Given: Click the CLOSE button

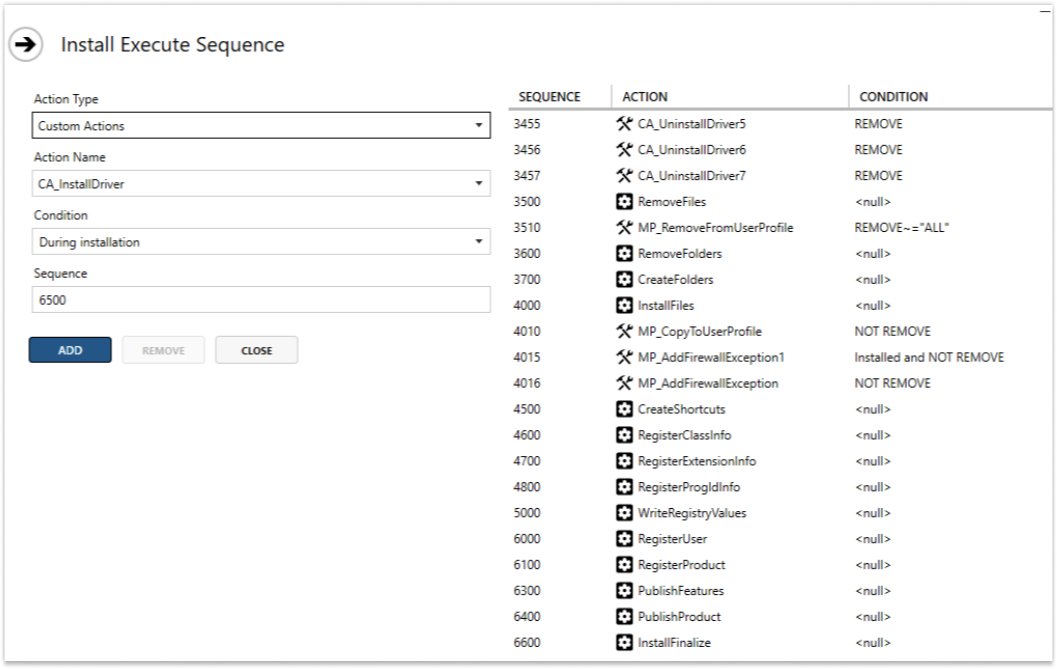Looking at the screenshot, I should [257, 350].
